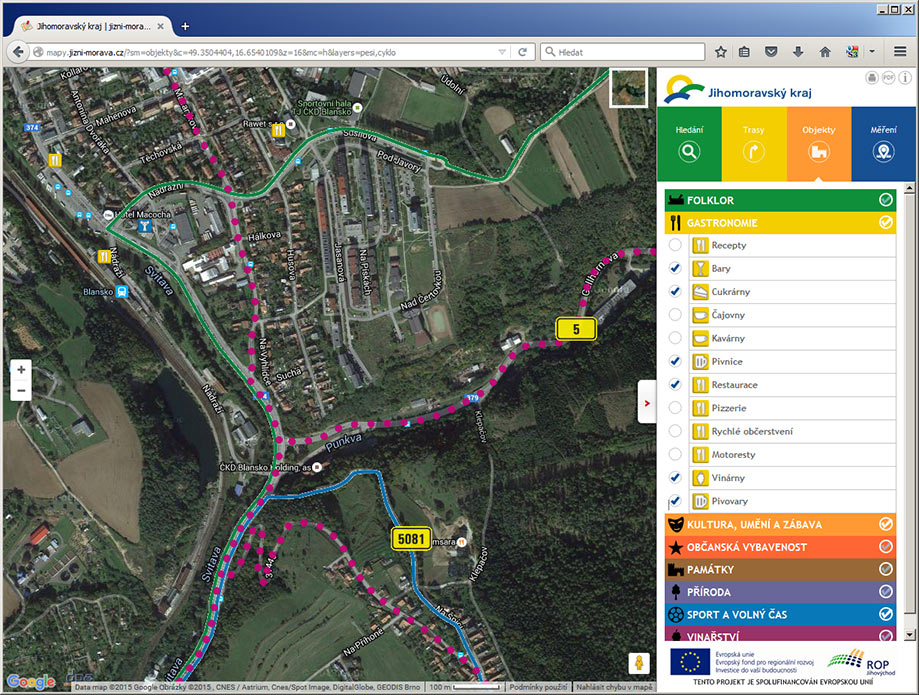Go back with browser back arrow
The width and height of the screenshot is (919, 695).
coord(18,52)
